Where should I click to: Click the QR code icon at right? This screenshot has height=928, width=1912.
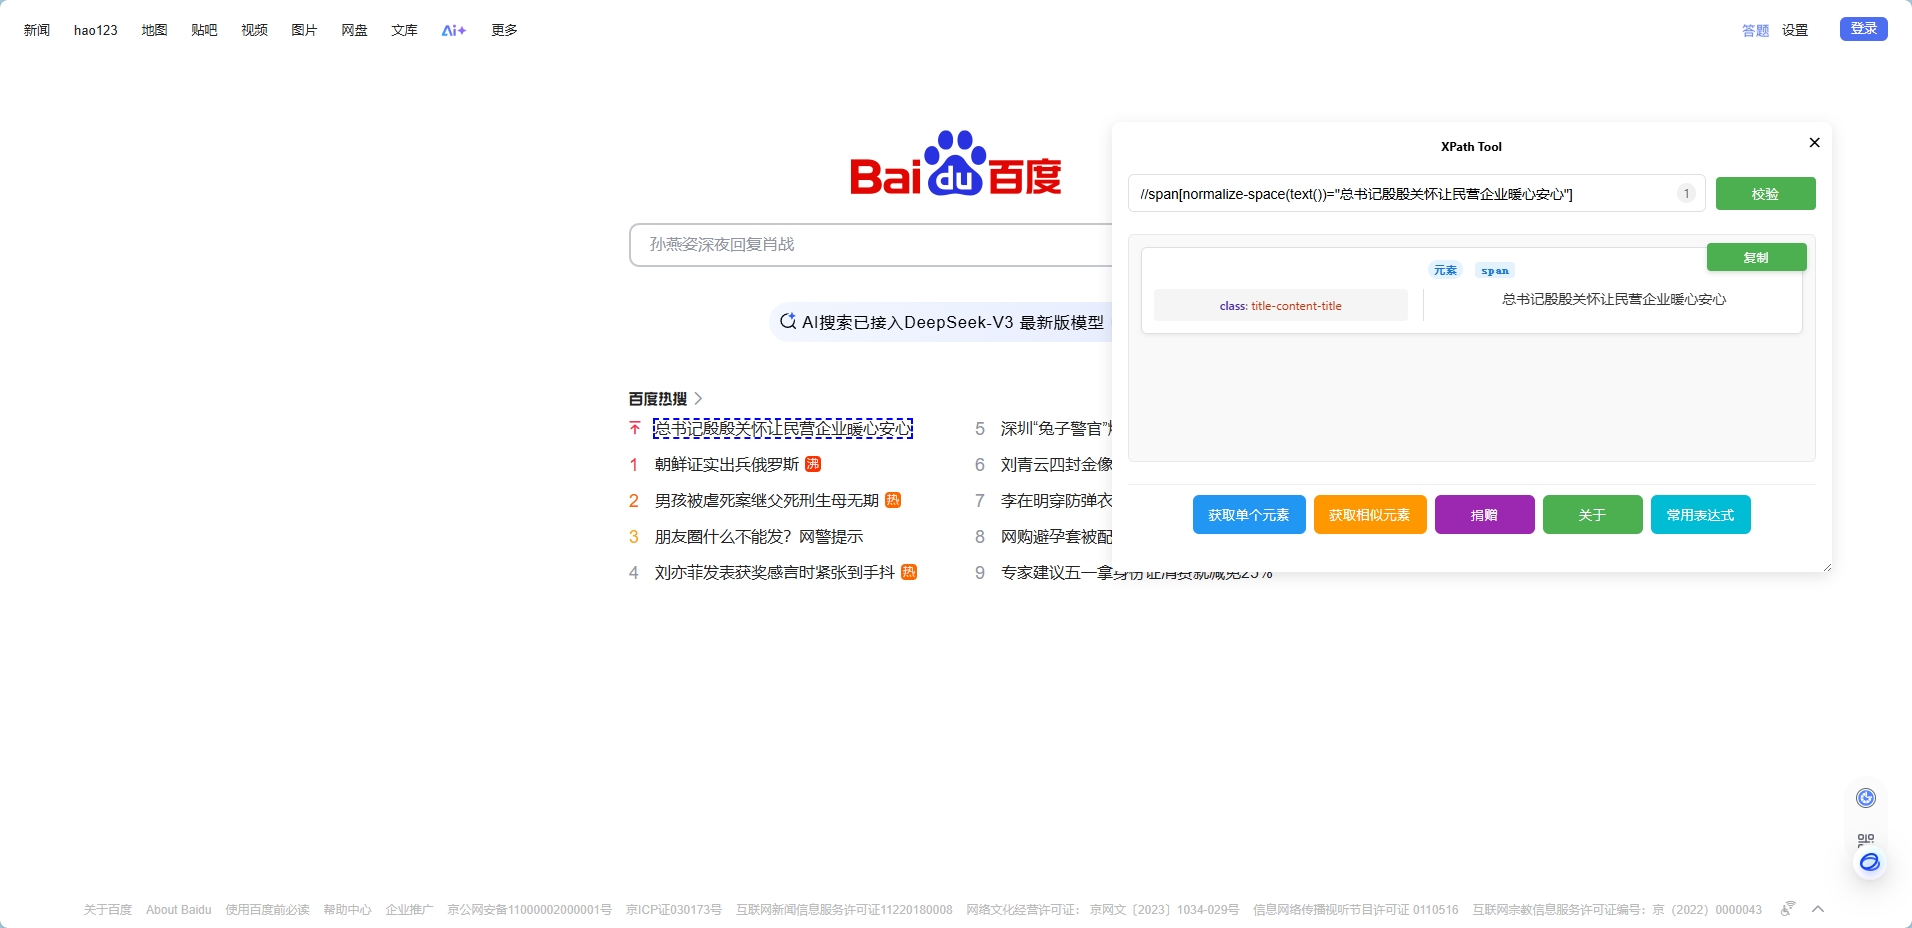click(1866, 839)
